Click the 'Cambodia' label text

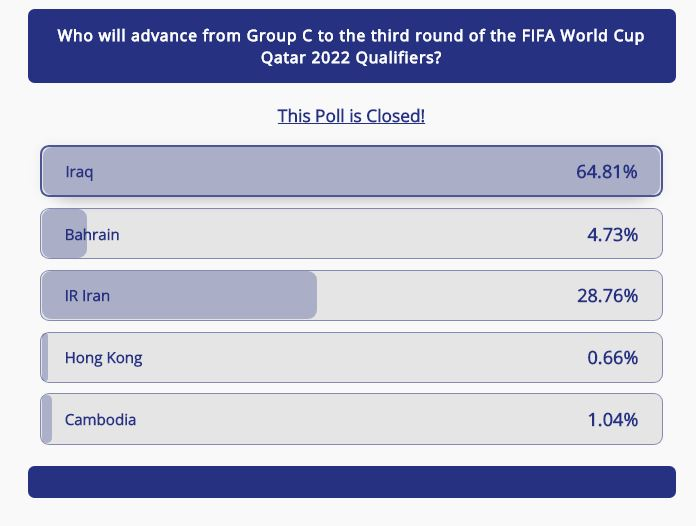(100, 419)
